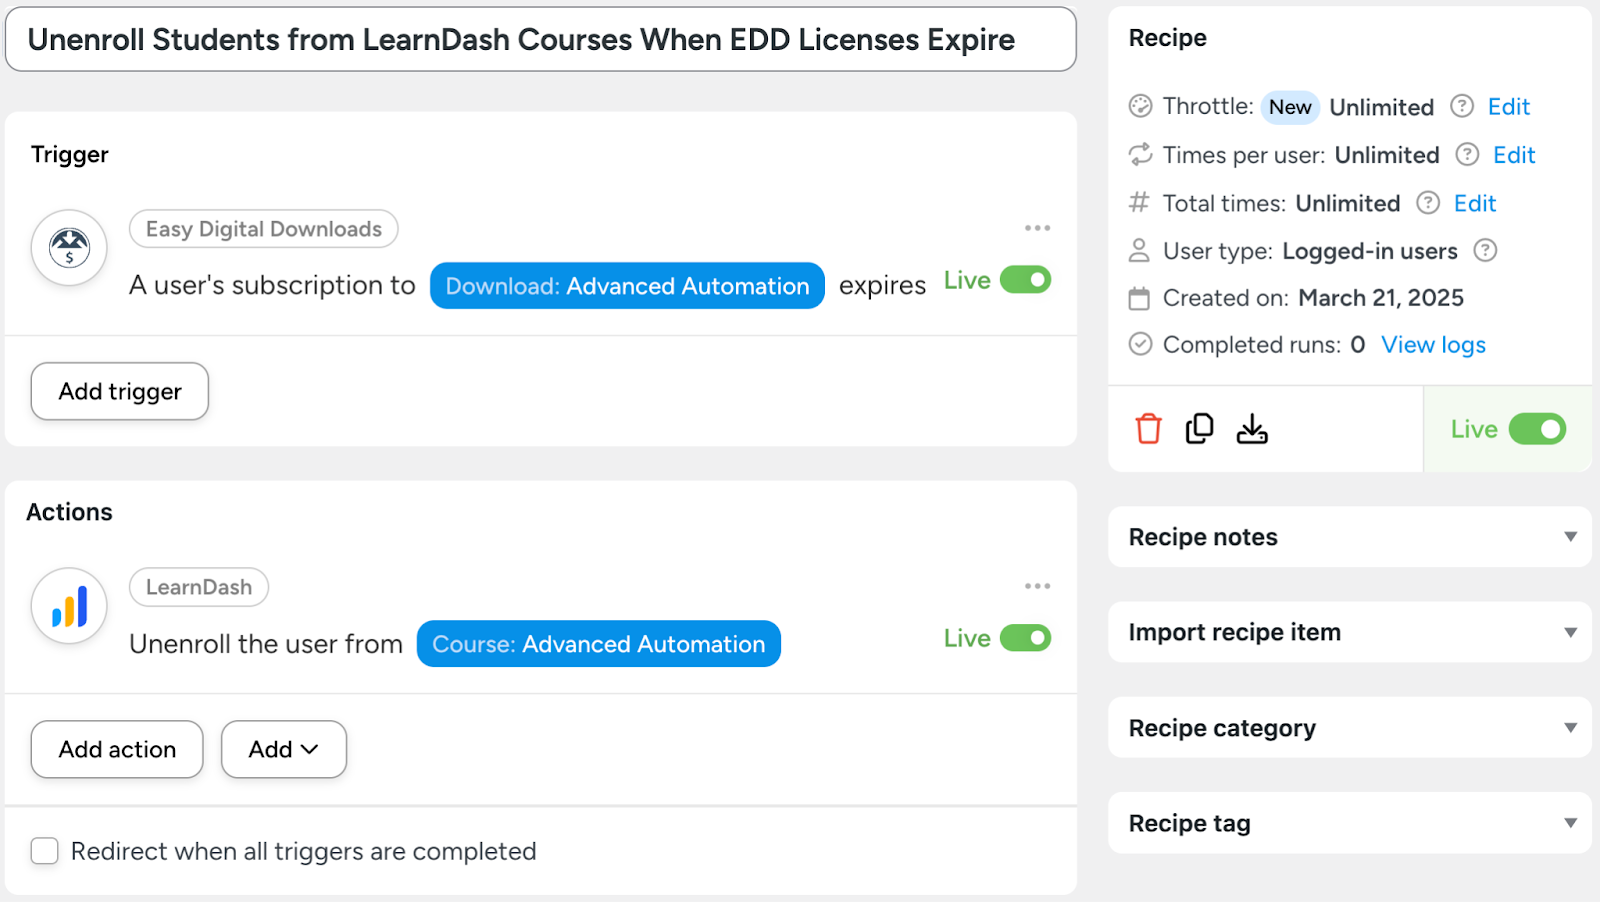This screenshot has width=1600, height=902.
Task: Check Redirect when all triggers are completed
Action: click(45, 851)
